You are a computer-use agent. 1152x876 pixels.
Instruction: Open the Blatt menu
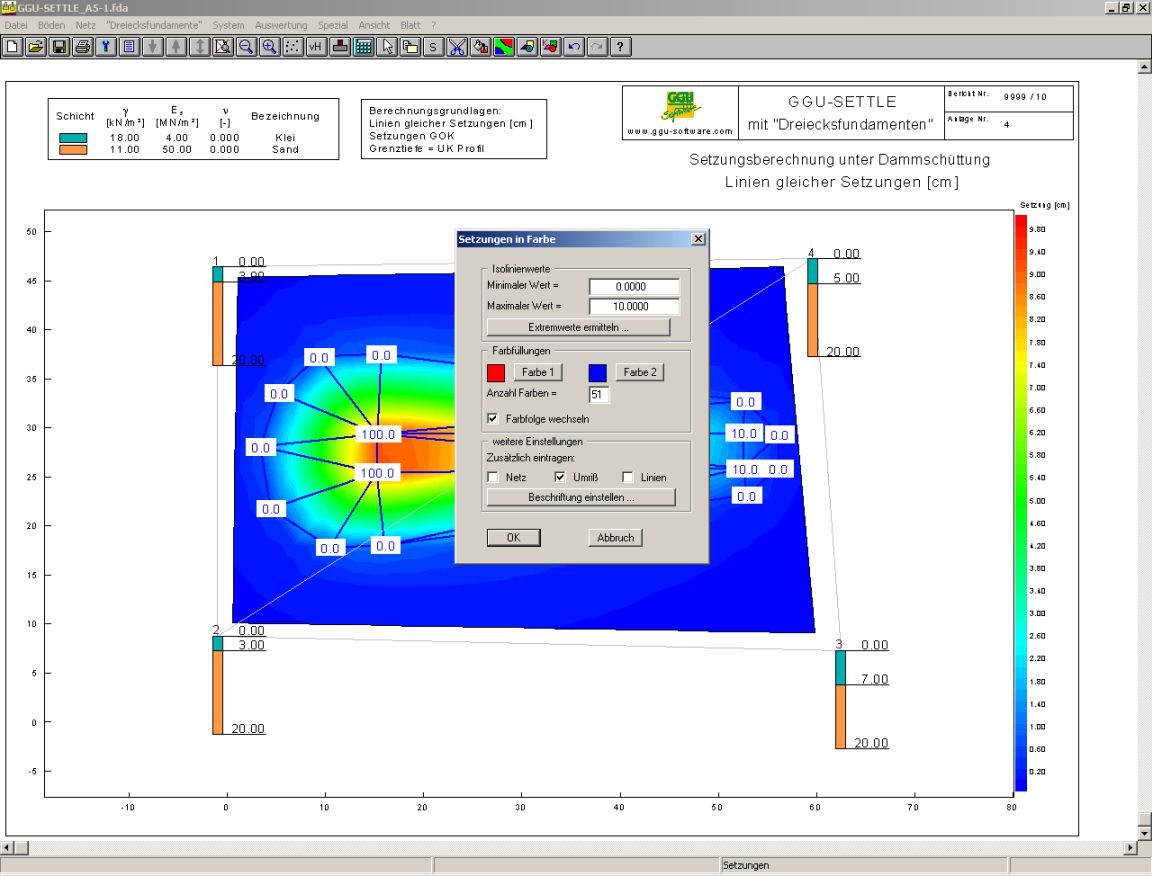click(x=411, y=25)
